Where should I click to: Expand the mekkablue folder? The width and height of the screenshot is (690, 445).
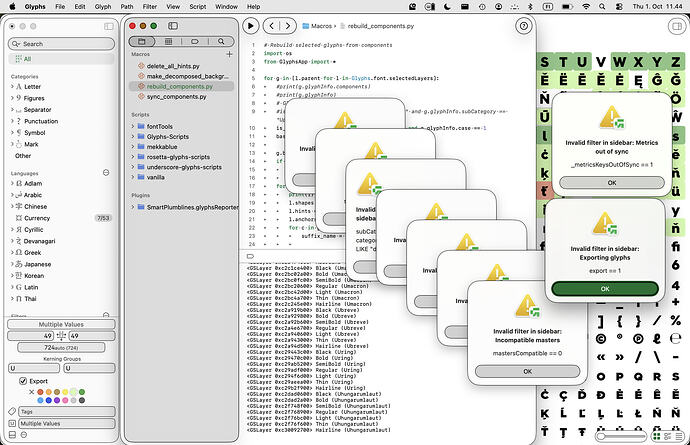coord(133,147)
